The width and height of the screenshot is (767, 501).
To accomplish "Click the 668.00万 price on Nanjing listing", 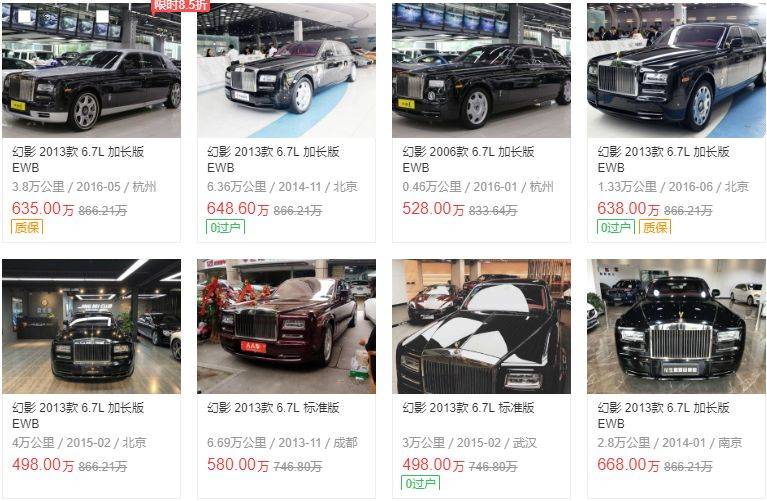I will click(x=628, y=465).
